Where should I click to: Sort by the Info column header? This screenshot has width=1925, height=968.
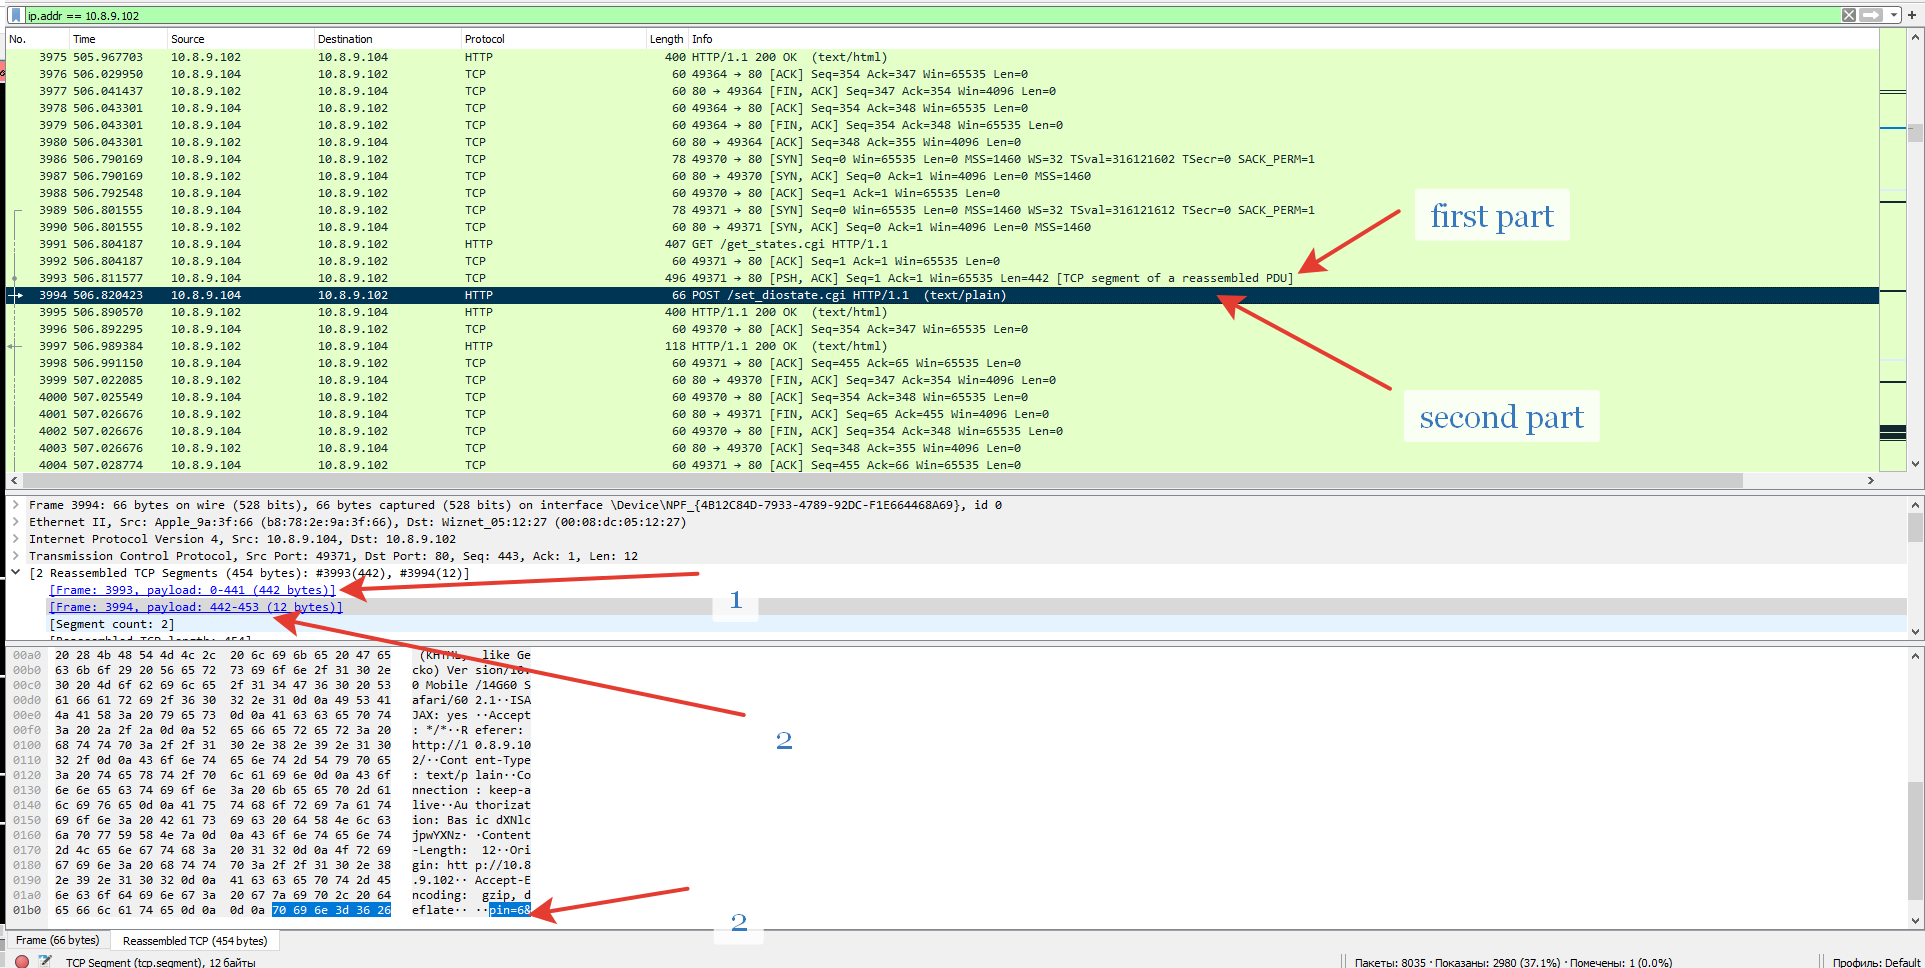point(1283,39)
